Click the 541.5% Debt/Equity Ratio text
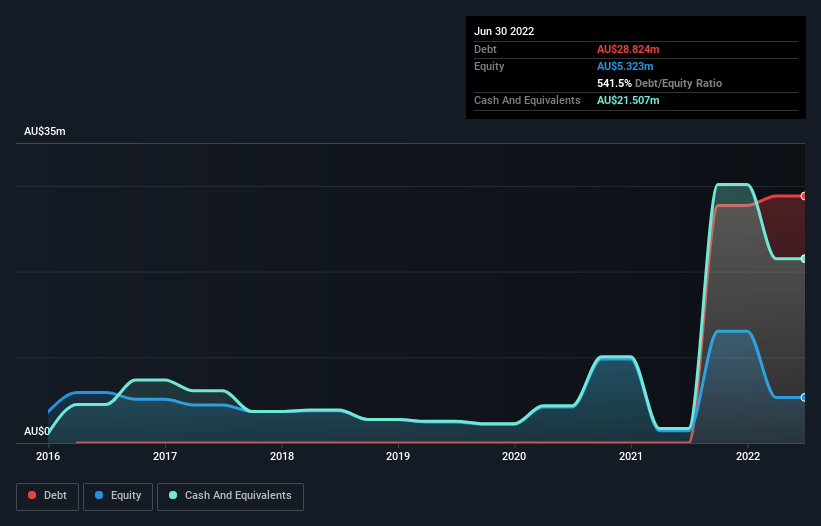Viewport: 821px width, 526px height. [659, 83]
